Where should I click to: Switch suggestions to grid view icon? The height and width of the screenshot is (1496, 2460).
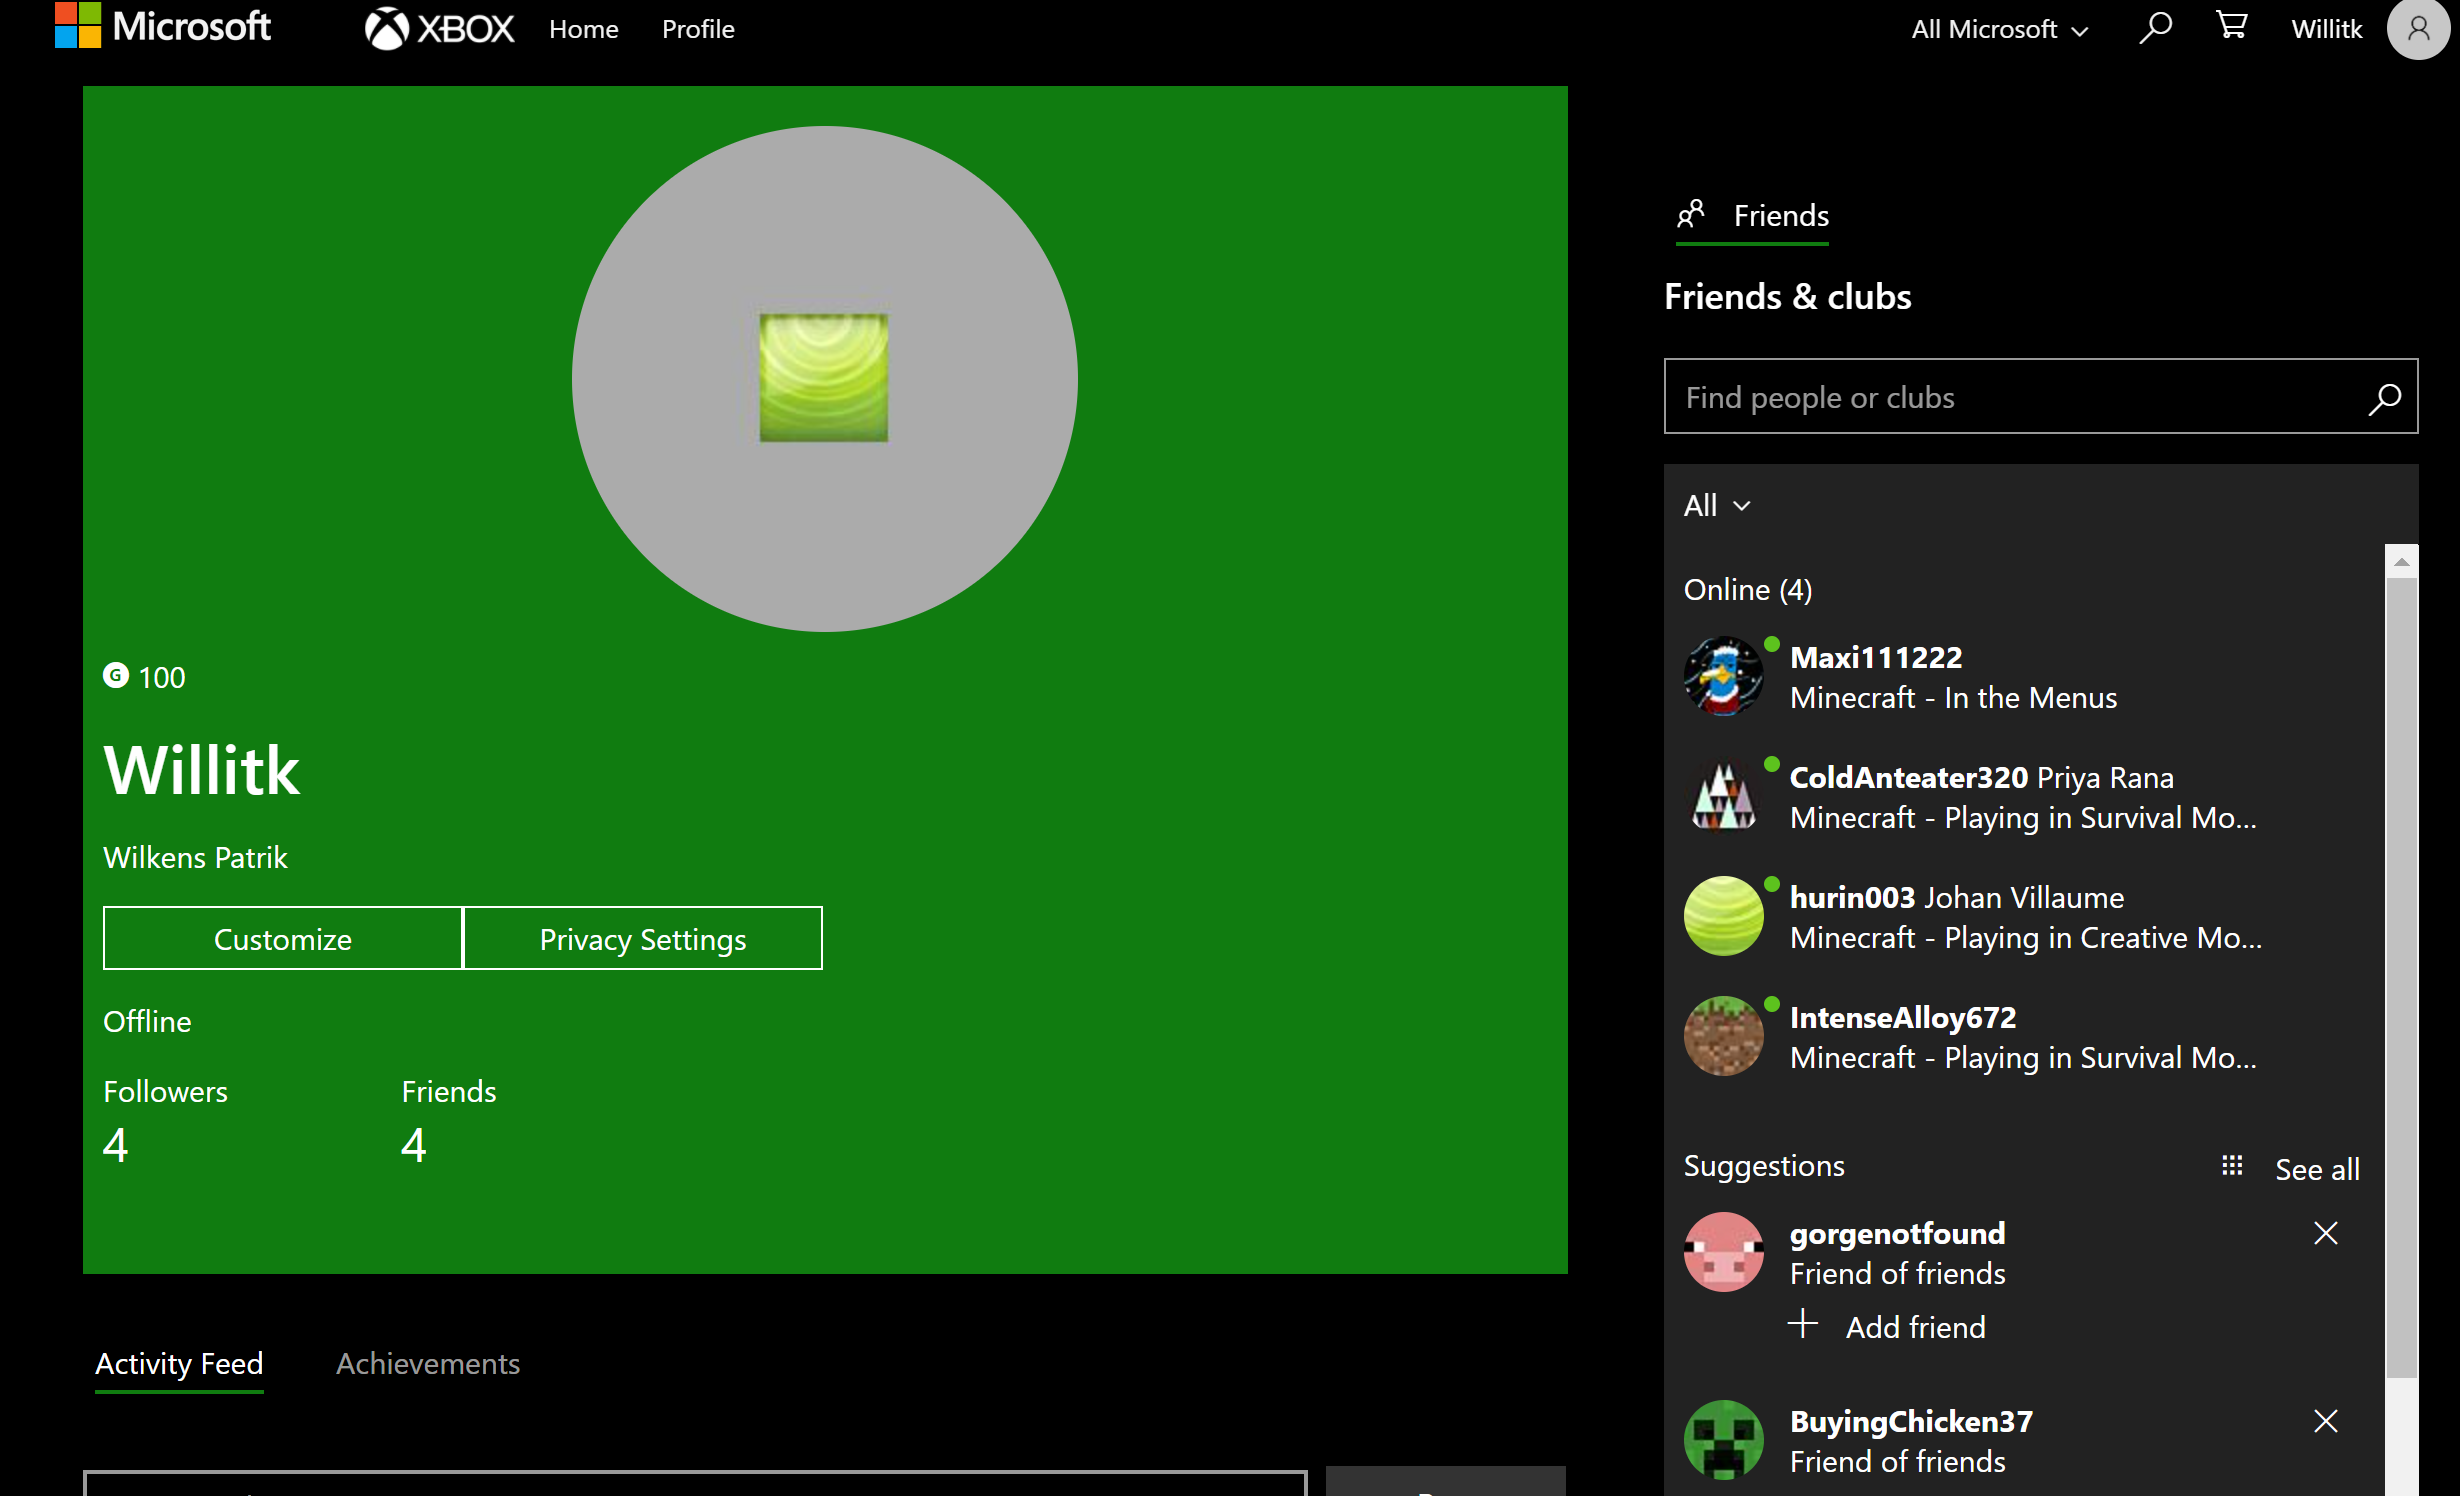tap(2232, 1166)
